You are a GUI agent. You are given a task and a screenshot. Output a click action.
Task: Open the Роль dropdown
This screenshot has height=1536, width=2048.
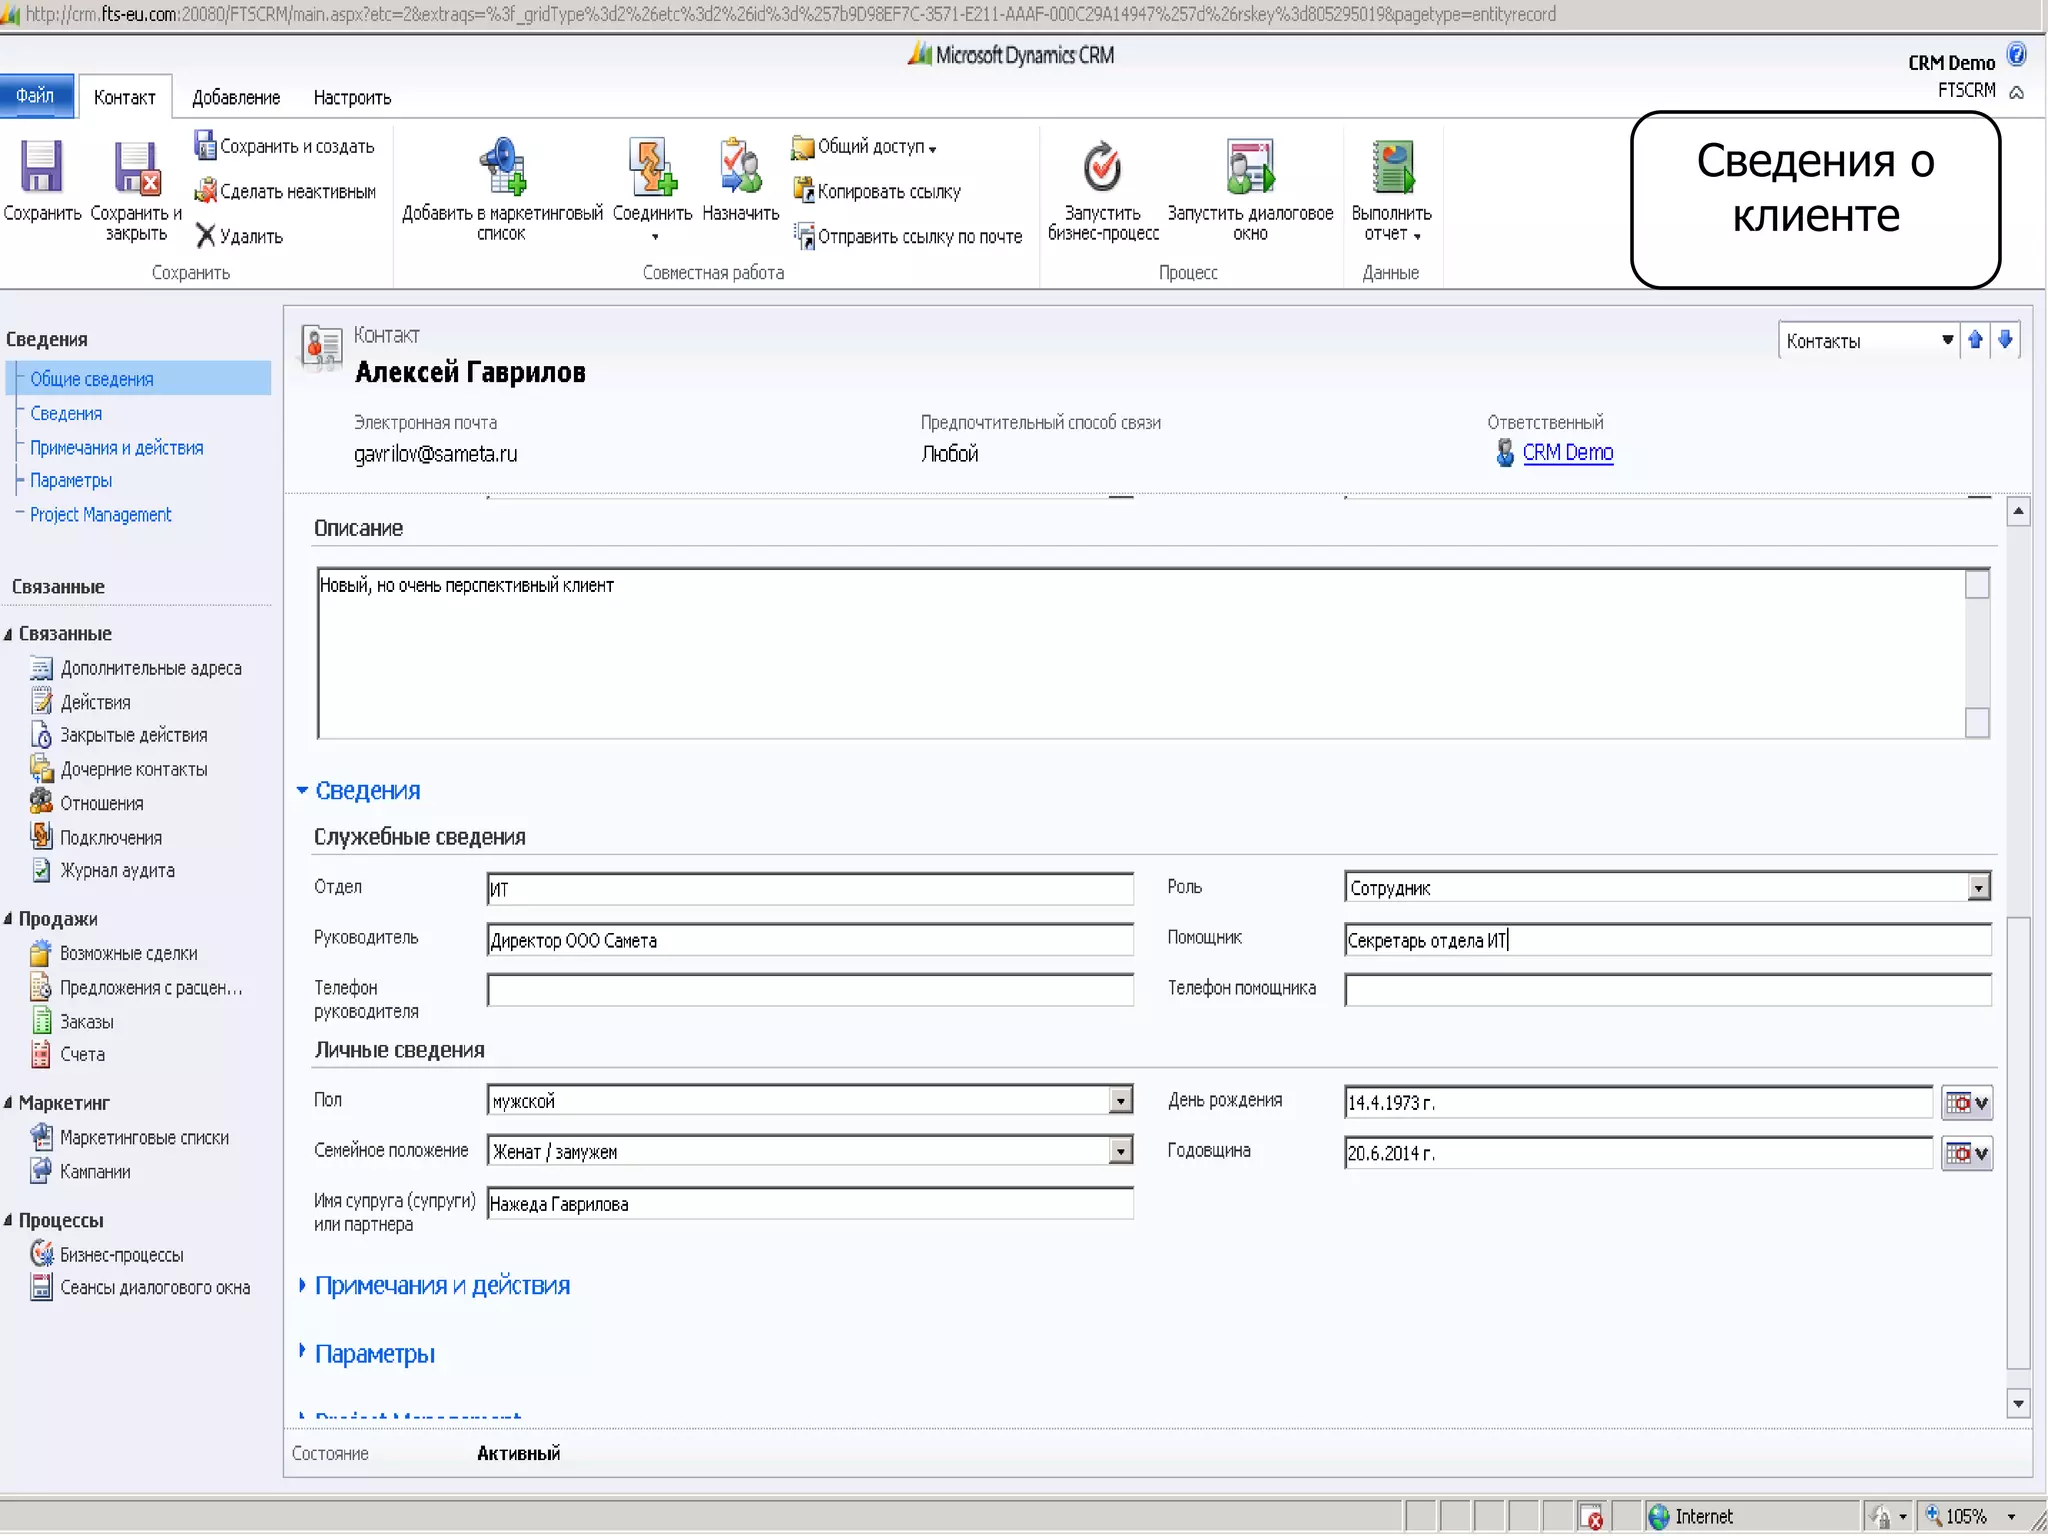point(1978,888)
